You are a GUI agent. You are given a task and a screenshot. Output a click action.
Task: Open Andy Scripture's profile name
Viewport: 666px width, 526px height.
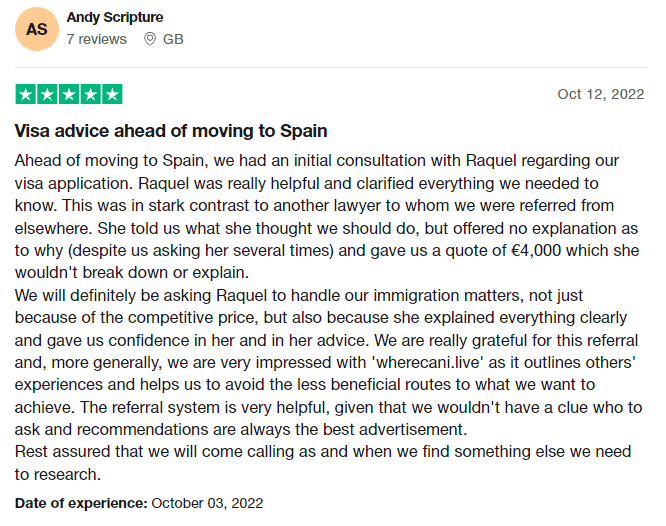[115, 17]
